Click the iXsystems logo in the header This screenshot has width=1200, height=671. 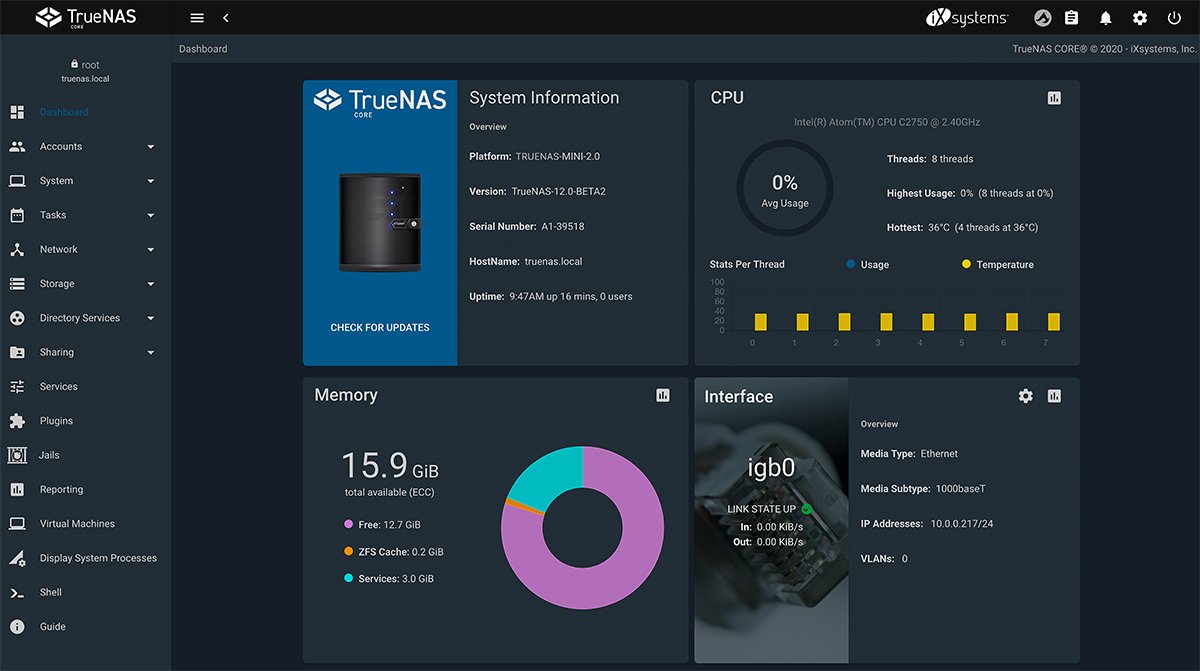[967, 16]
